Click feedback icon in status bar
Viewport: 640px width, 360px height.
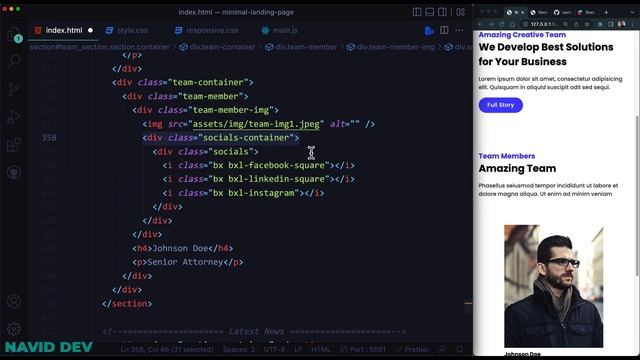click(442, 349)
